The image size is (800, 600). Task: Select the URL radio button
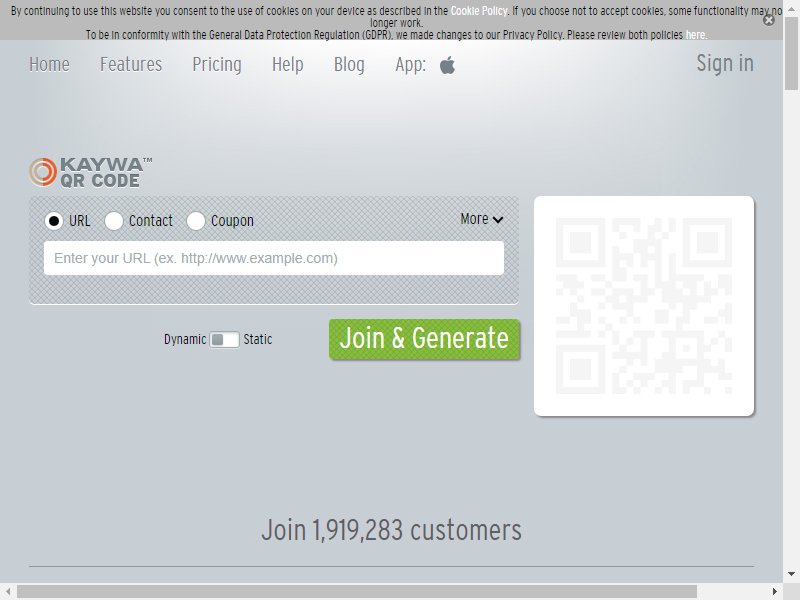click(54, 221)
